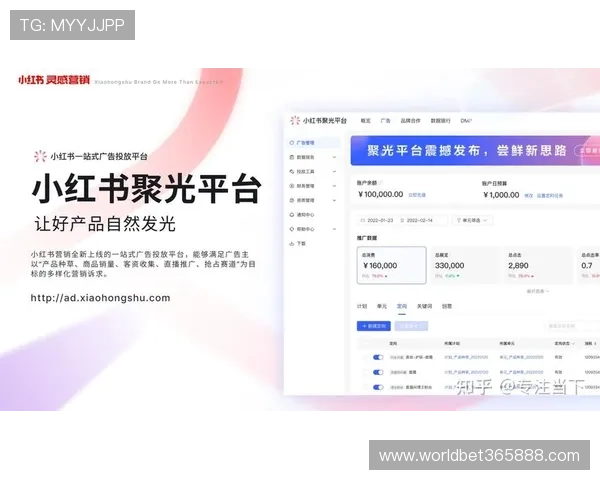Toggle the switch in the first table row

[378, 357]
